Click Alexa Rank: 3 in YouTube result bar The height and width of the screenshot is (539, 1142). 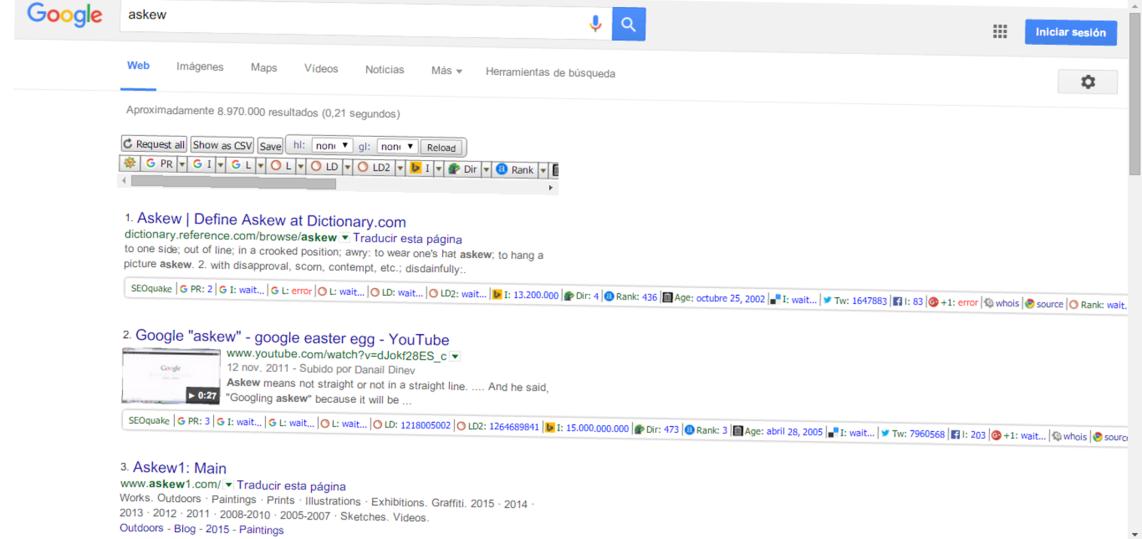pos(706,430)
